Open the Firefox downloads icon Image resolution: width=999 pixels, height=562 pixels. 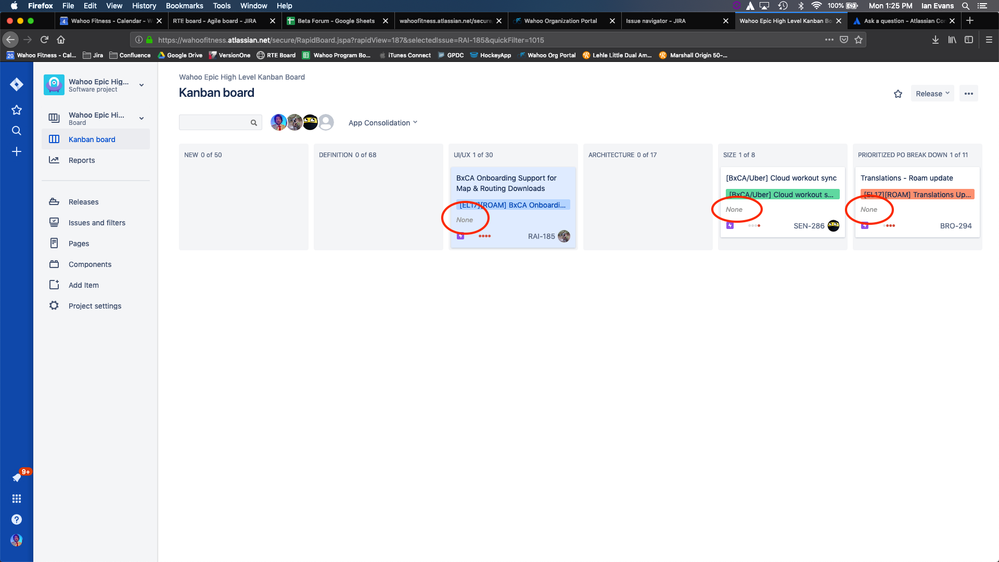[935, 40]
